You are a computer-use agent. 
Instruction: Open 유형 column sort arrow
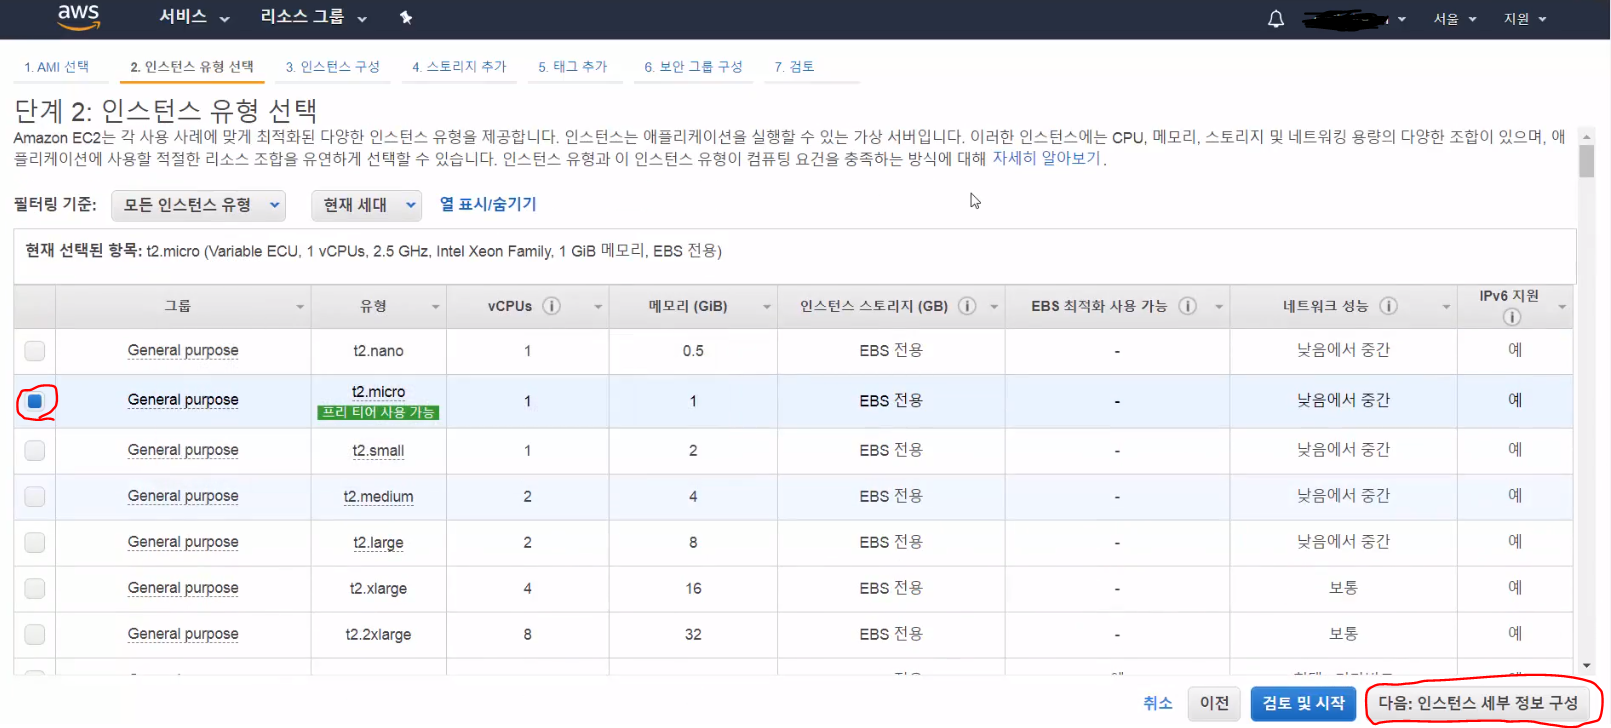coord(435,307)
